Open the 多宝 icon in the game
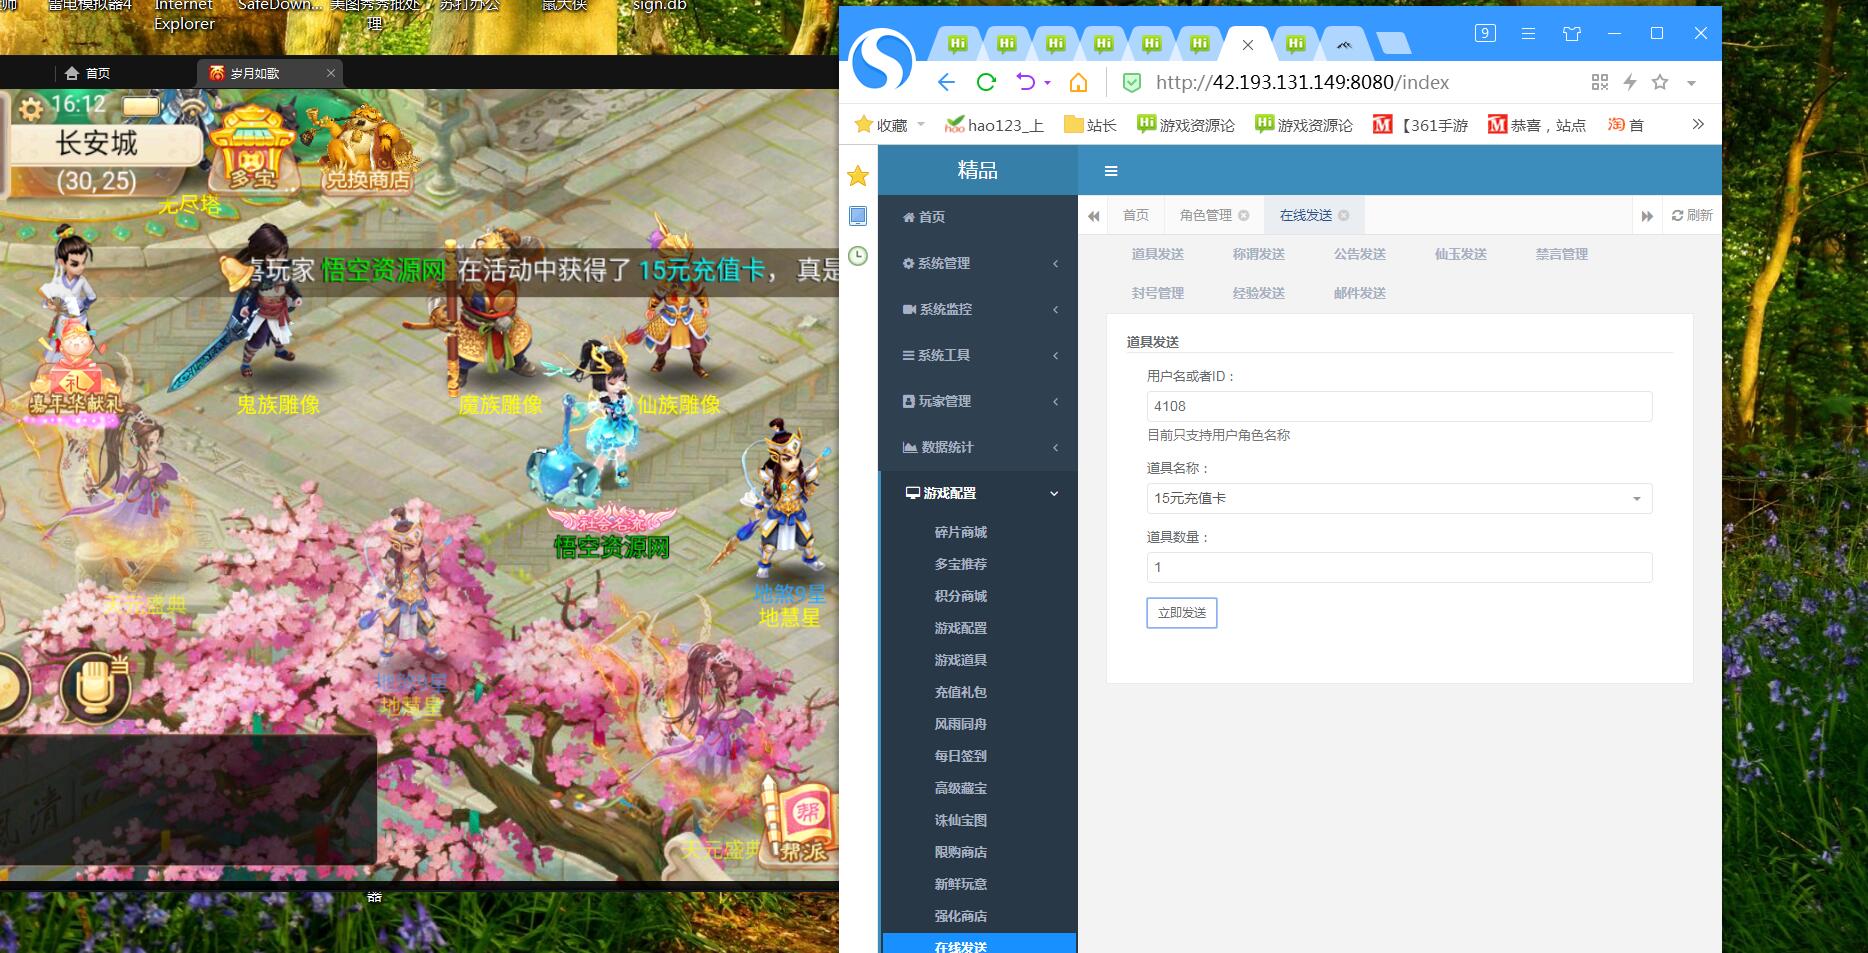The width and height of the screenshot is (1868, 953). 252,150
